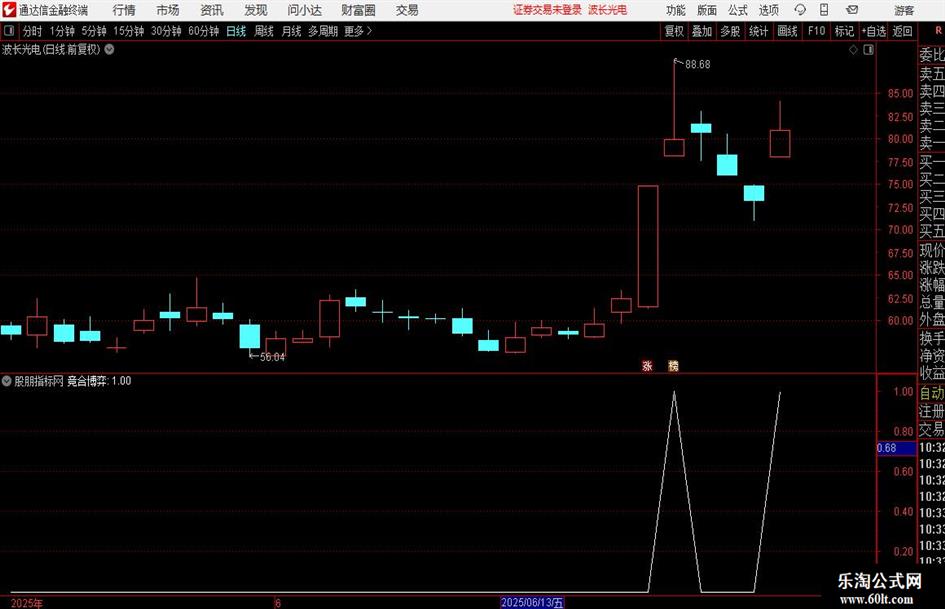Open the 发现 menu
945x609 pixels.
tap(256, 10)
